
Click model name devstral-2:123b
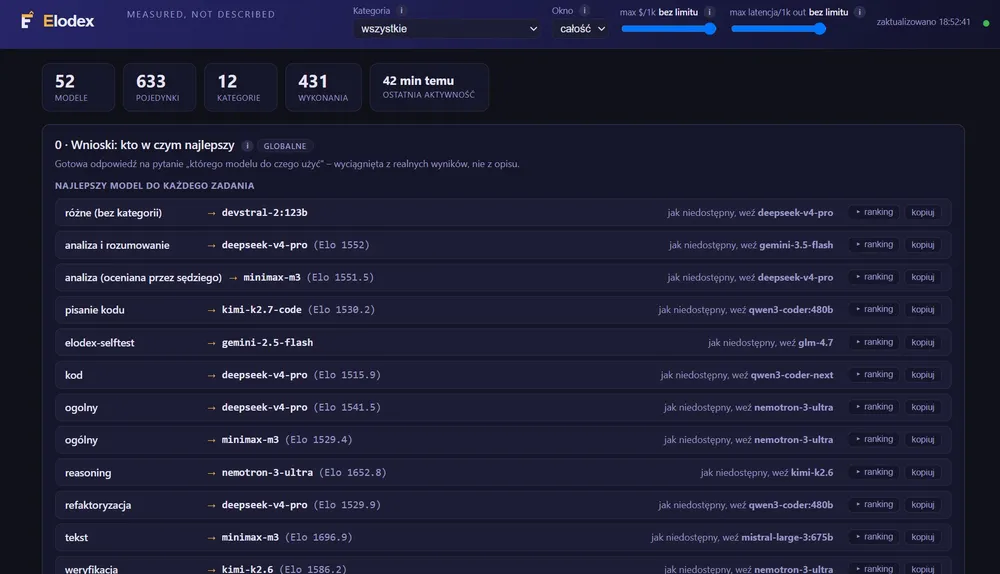(264, 213)
